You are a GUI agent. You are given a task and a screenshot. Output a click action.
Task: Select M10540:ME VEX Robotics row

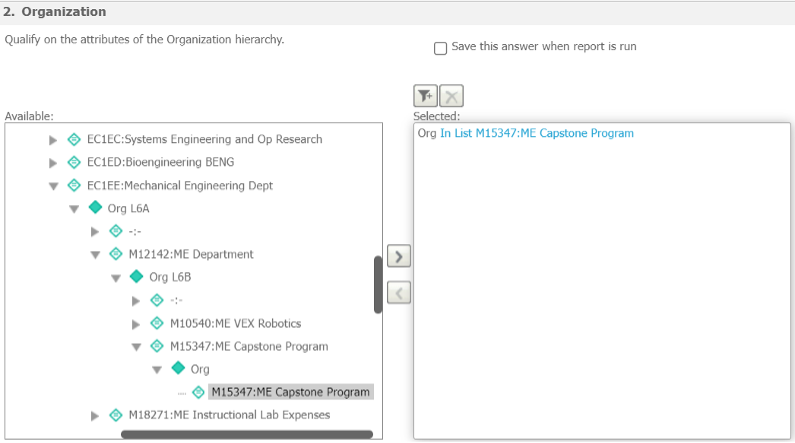point(235,323)
